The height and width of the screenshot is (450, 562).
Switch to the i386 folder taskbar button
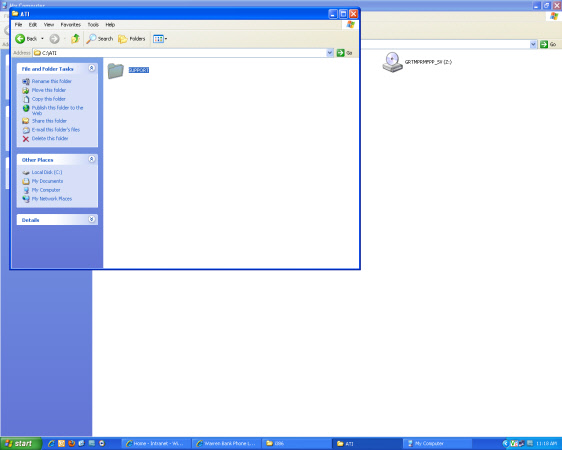[x=296, y=444]
